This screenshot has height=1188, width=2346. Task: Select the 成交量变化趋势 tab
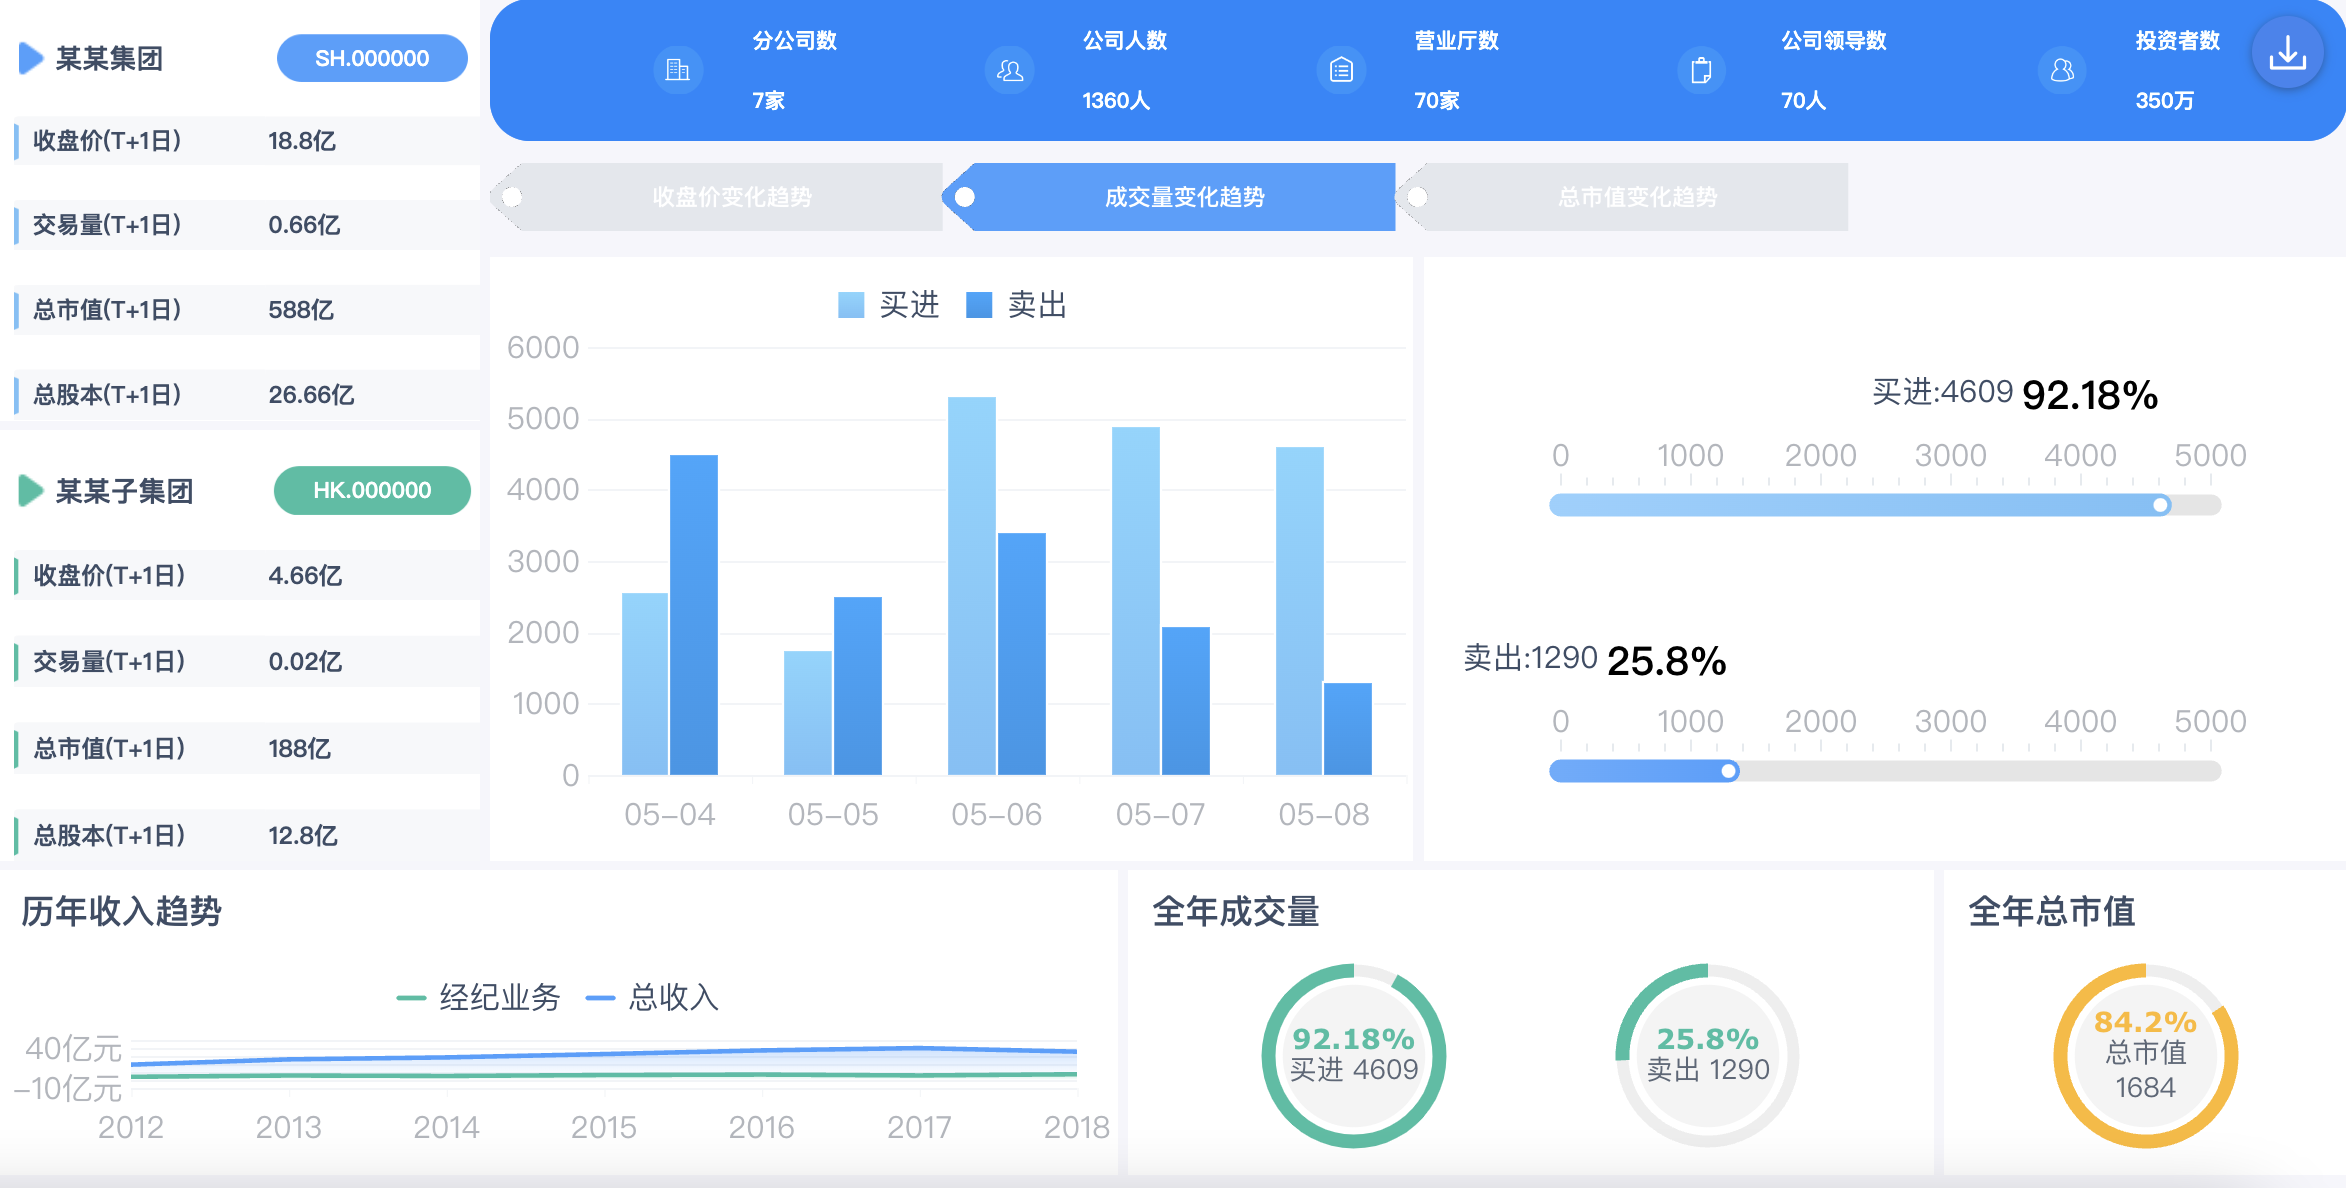(1170, 197)
